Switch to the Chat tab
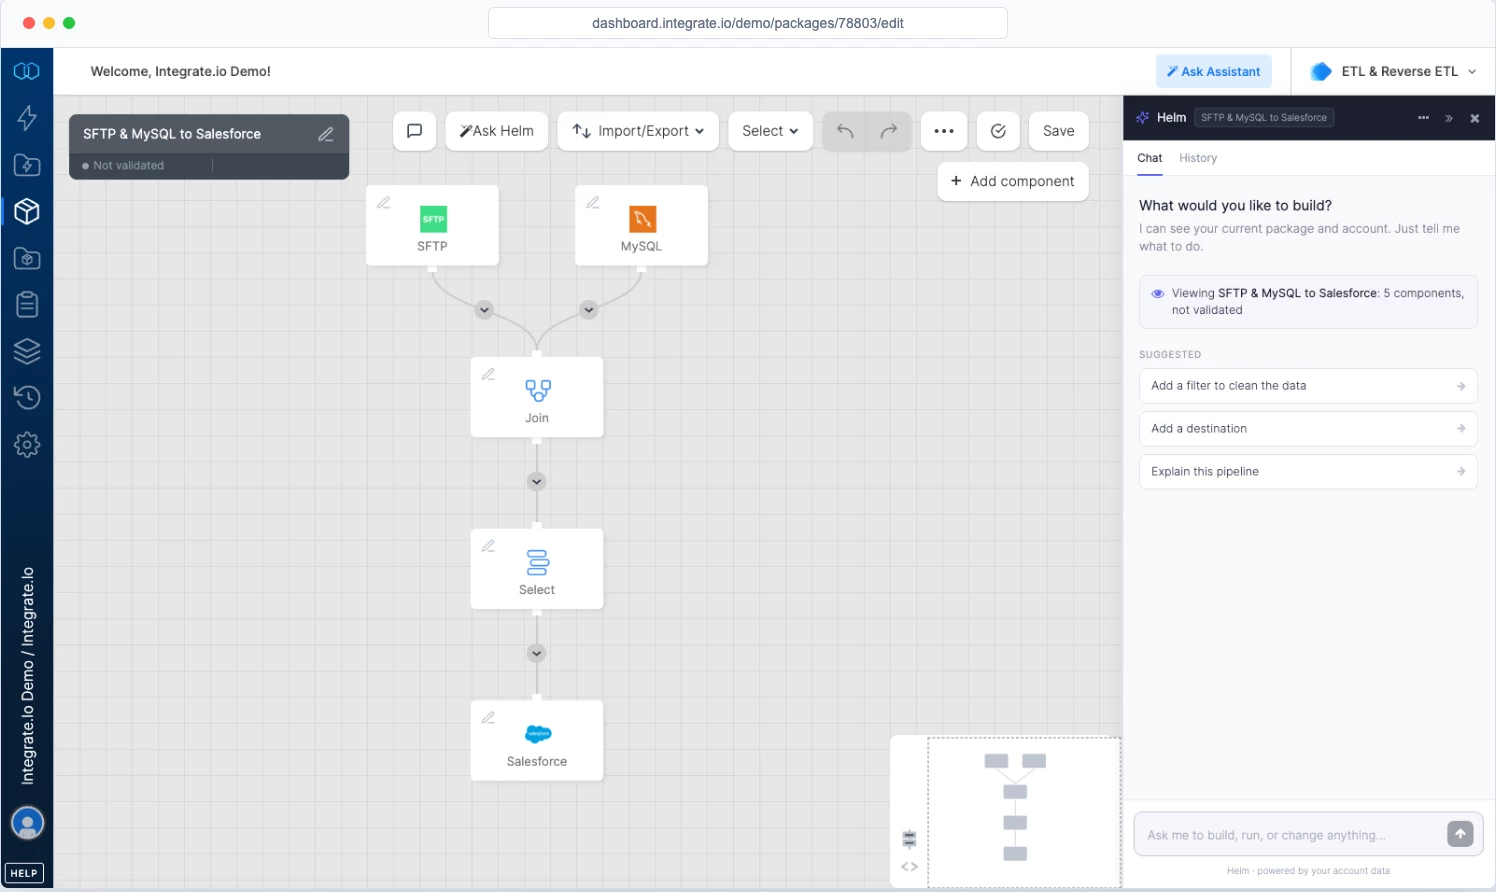 (x=1149, y=158)
